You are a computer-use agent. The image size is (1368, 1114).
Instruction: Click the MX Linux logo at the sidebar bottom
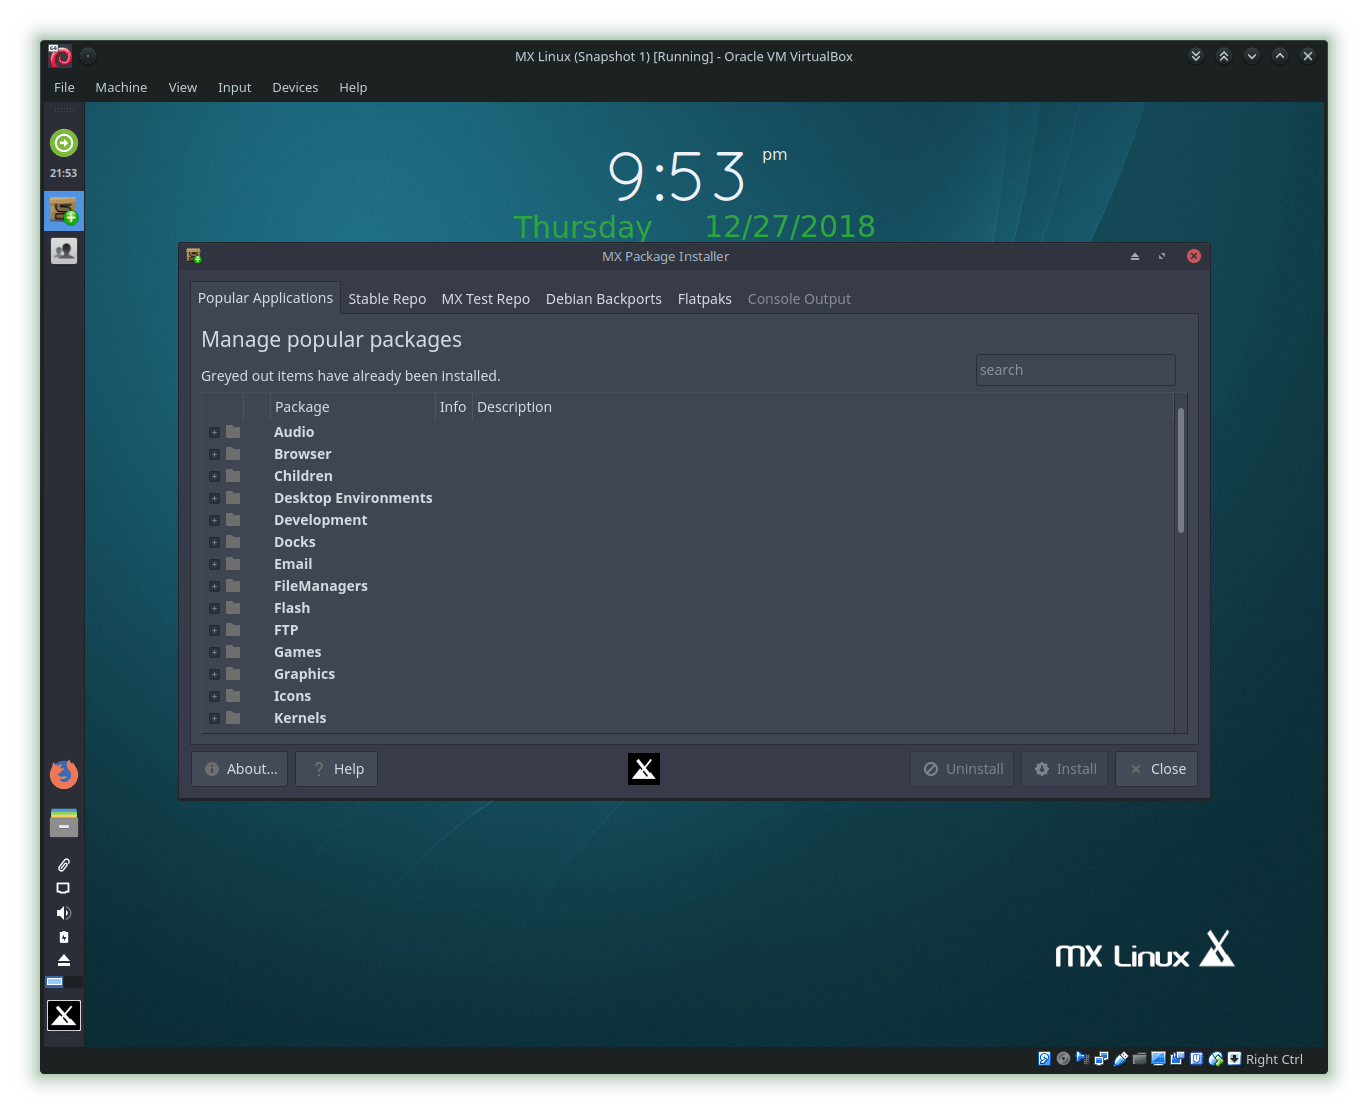(63, 1015)
